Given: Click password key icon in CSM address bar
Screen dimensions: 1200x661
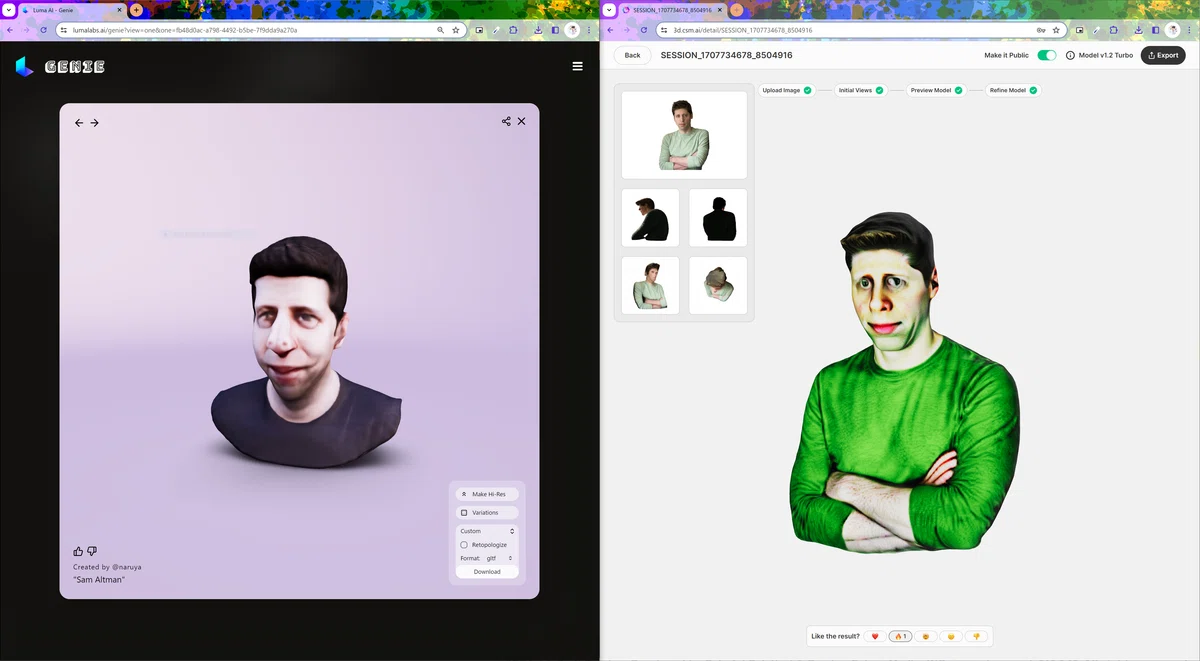Looking at the screenshot, I should [x=1041, y=30].
